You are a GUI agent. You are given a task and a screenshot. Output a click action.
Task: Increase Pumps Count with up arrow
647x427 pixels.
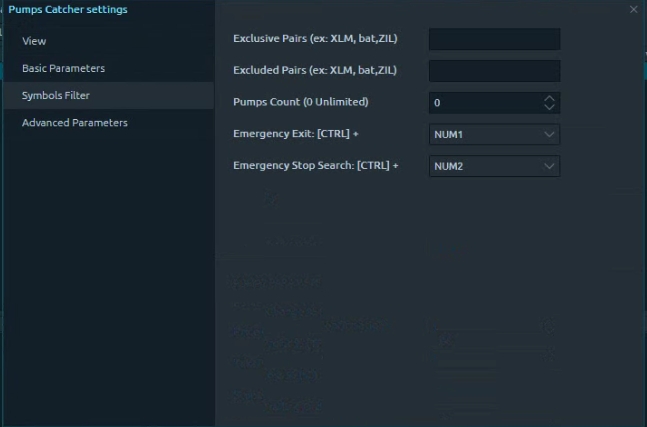coord(549,99)
